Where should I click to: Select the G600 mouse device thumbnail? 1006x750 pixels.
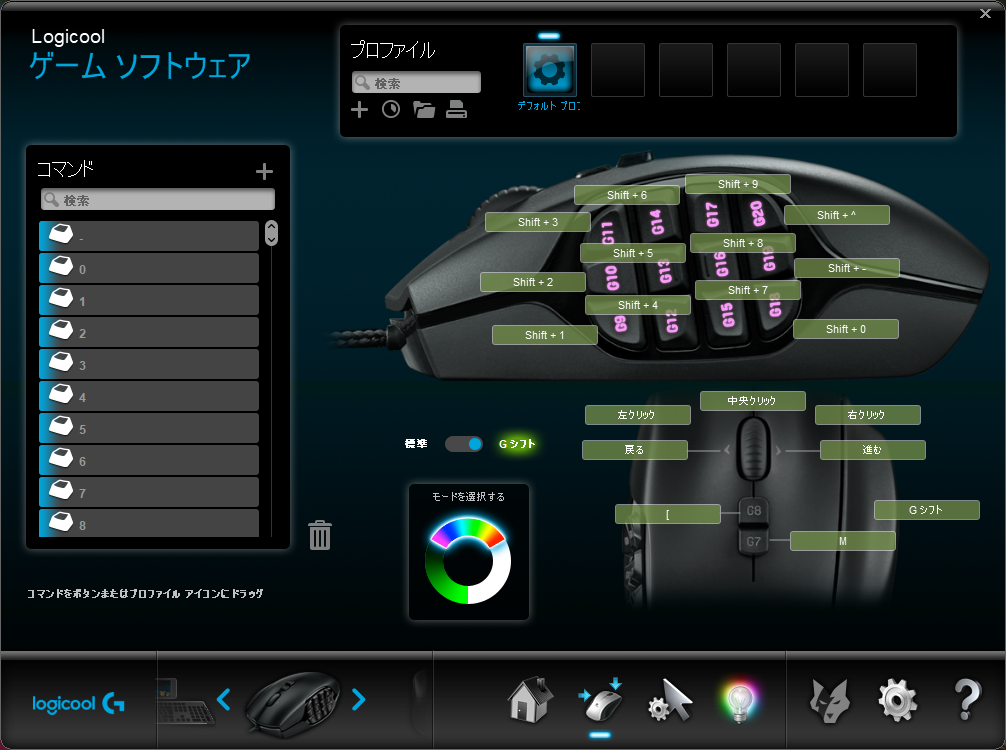pyautogui.click(x=293, y=703)
